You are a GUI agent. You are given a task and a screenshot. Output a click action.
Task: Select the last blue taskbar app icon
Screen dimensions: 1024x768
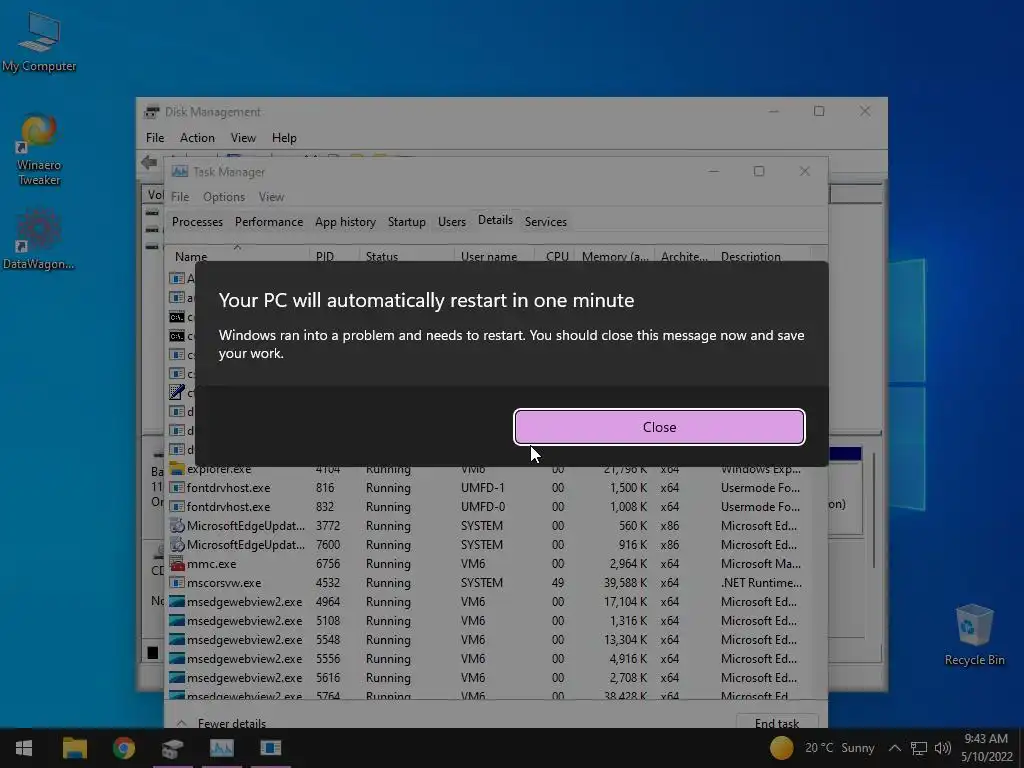[270, 748]
